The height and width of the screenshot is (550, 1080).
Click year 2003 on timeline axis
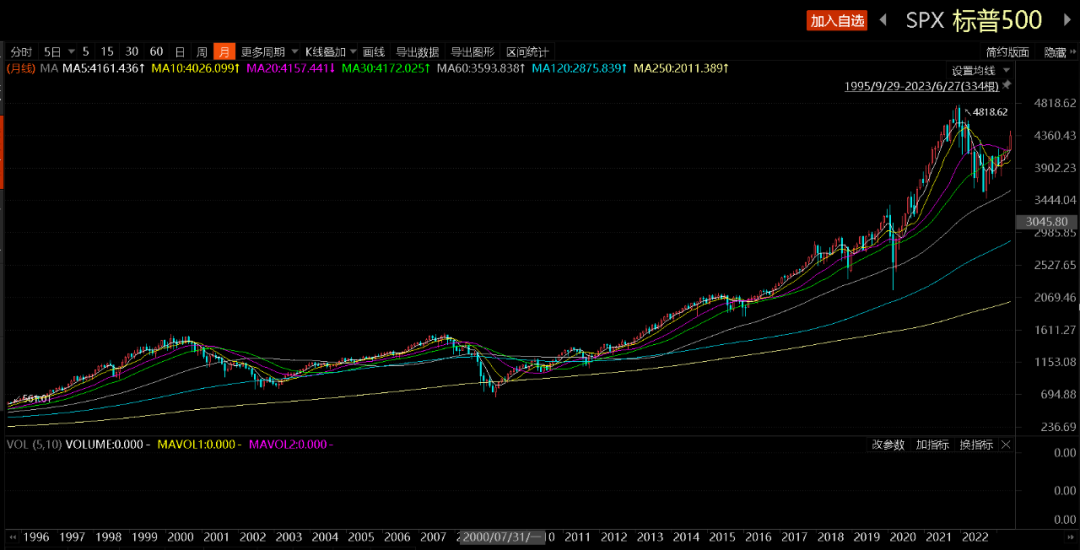tap(287, 537)
